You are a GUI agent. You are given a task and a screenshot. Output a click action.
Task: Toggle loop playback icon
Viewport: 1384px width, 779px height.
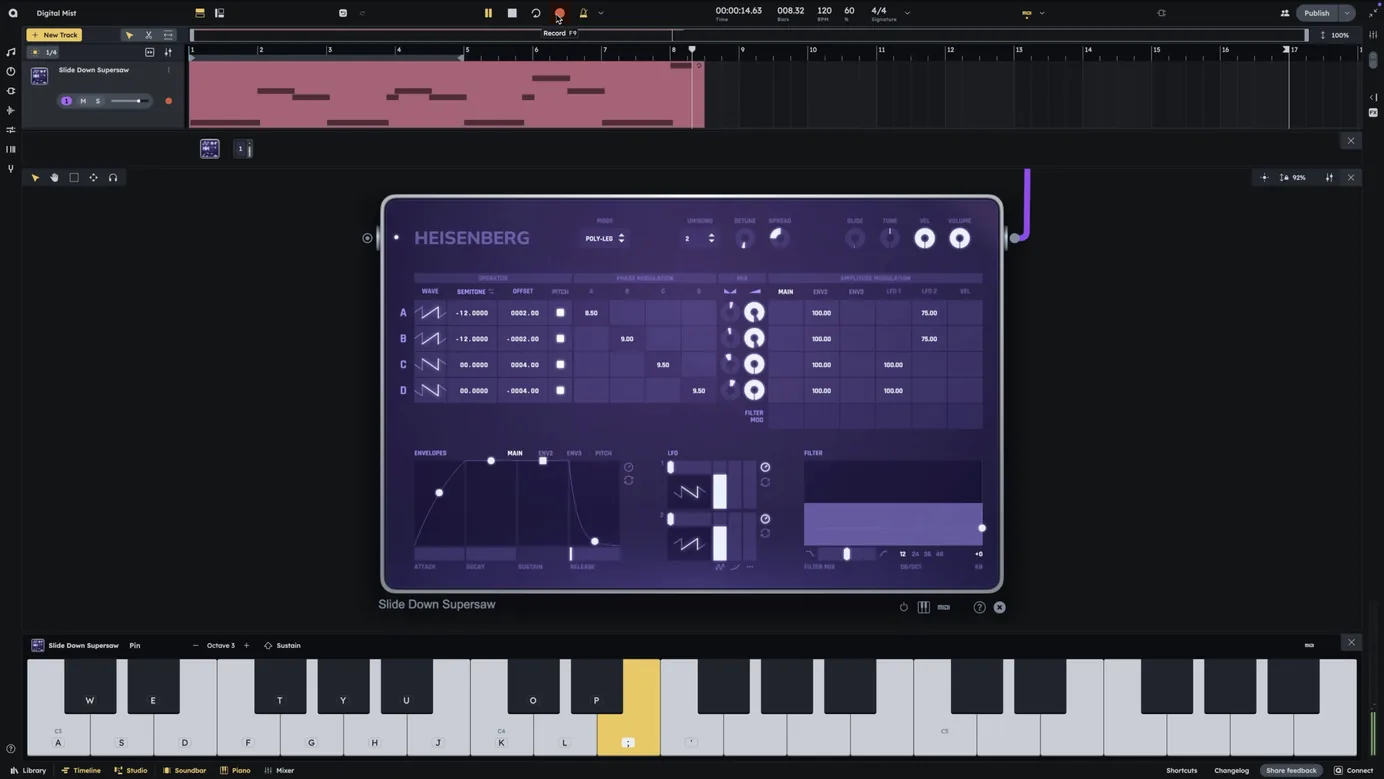(x=536, y=13)
